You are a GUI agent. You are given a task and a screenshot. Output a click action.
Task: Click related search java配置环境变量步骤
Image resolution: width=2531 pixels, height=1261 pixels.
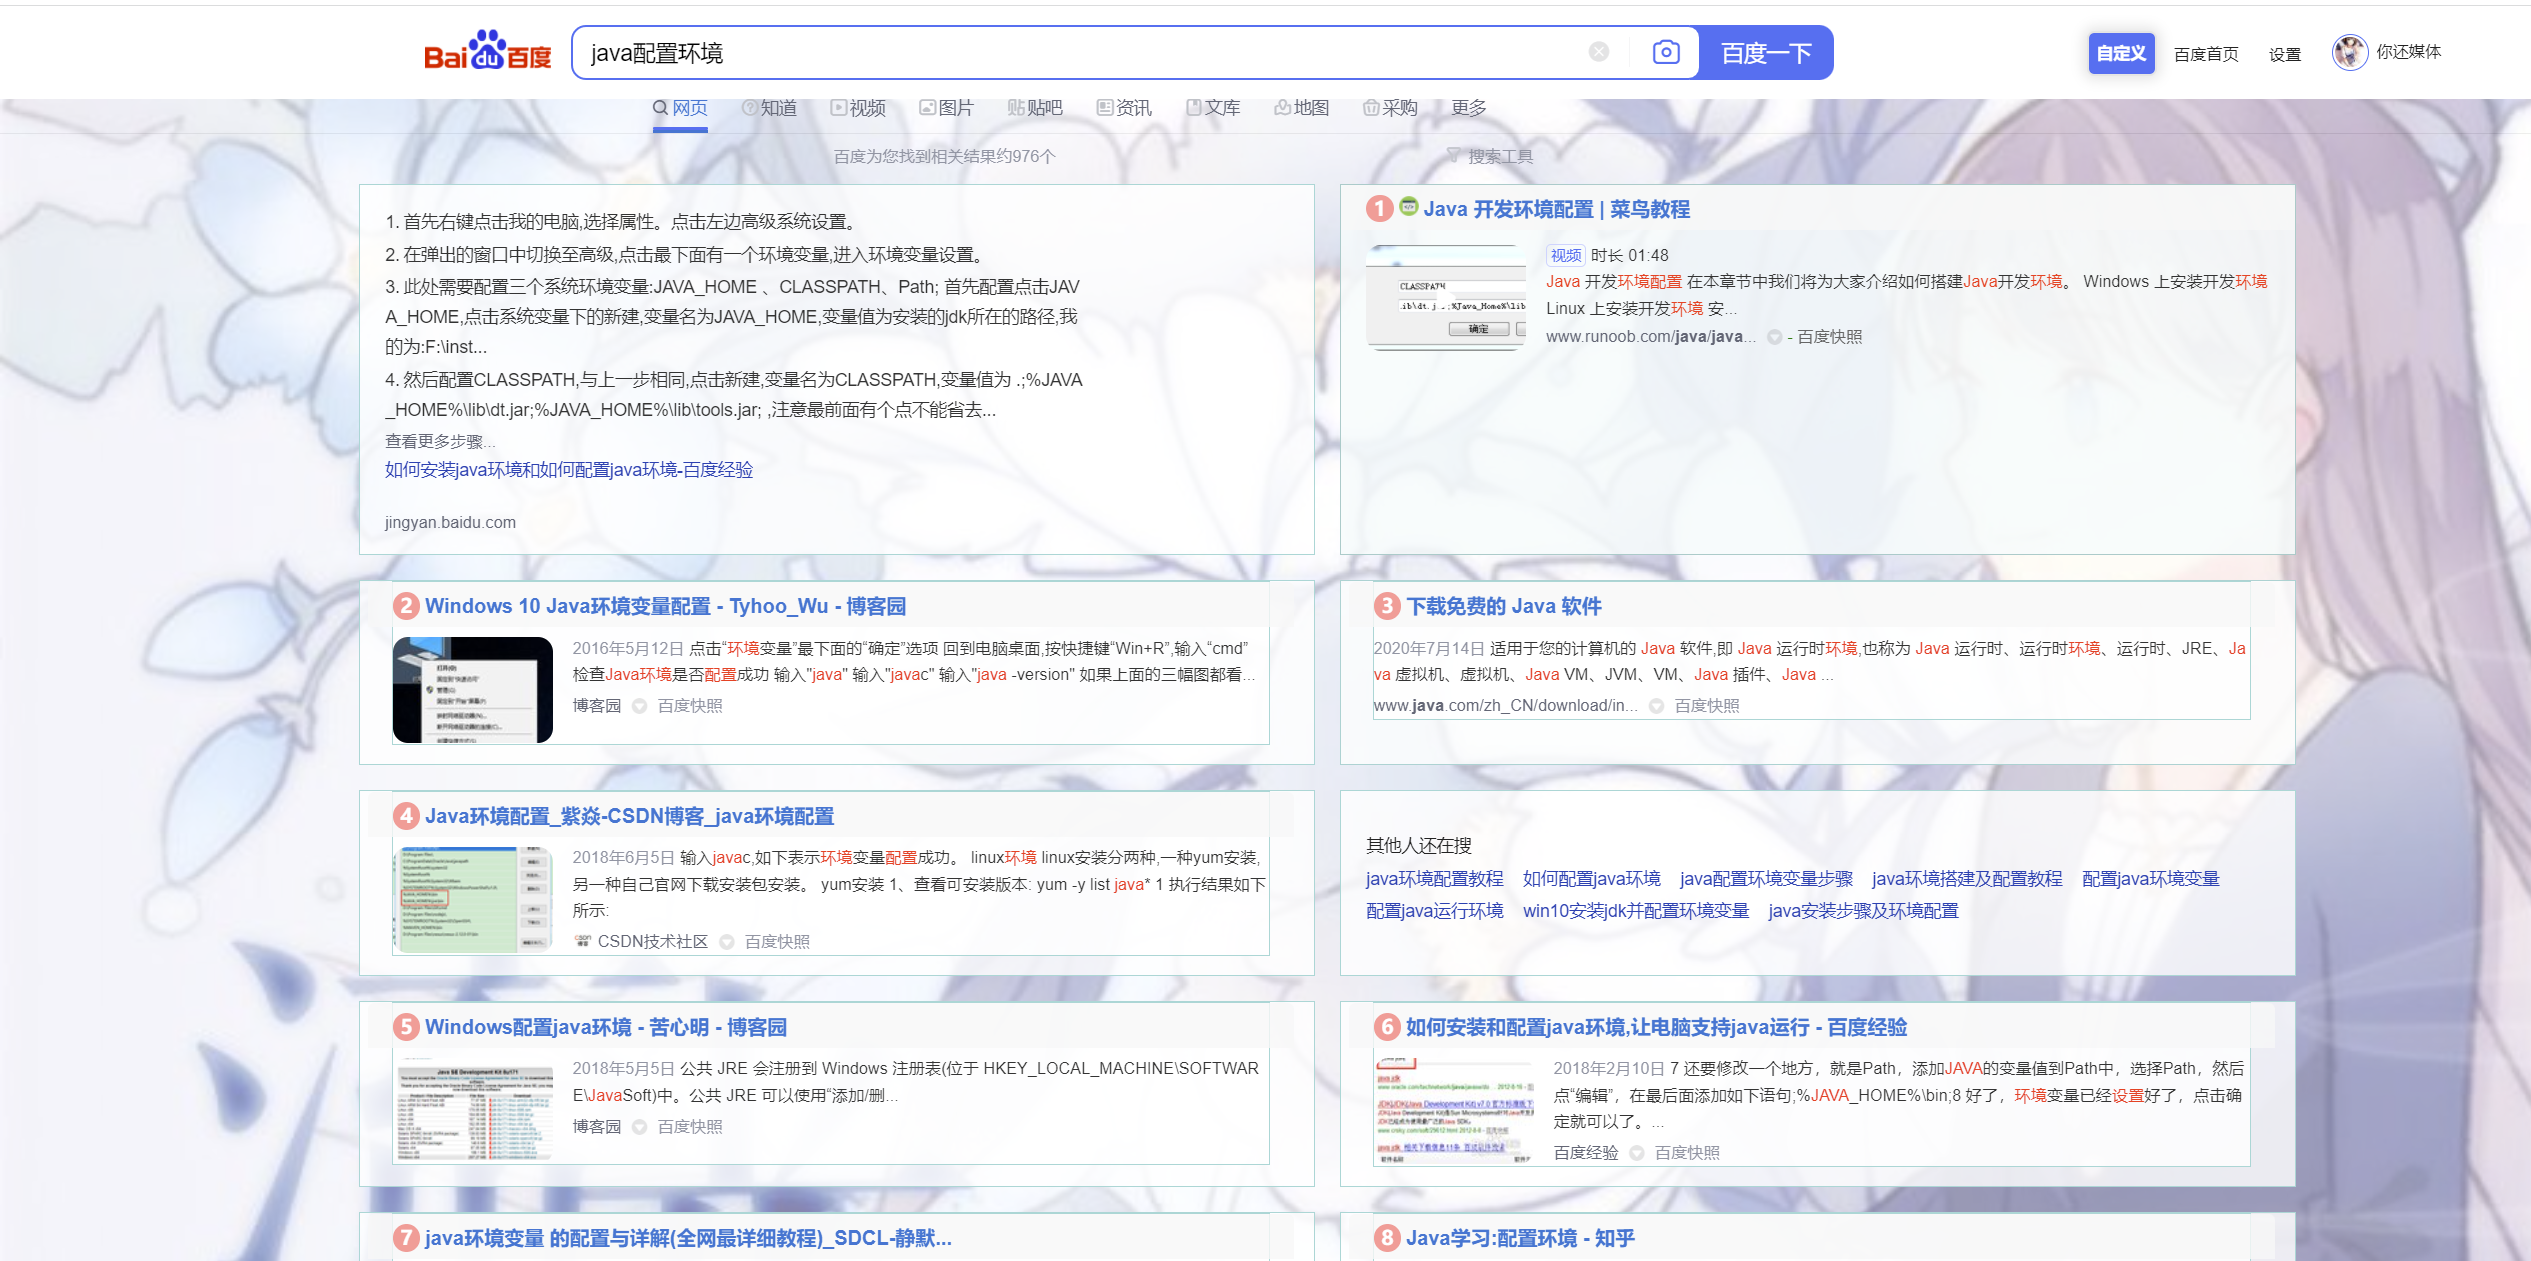[1765, 879]
